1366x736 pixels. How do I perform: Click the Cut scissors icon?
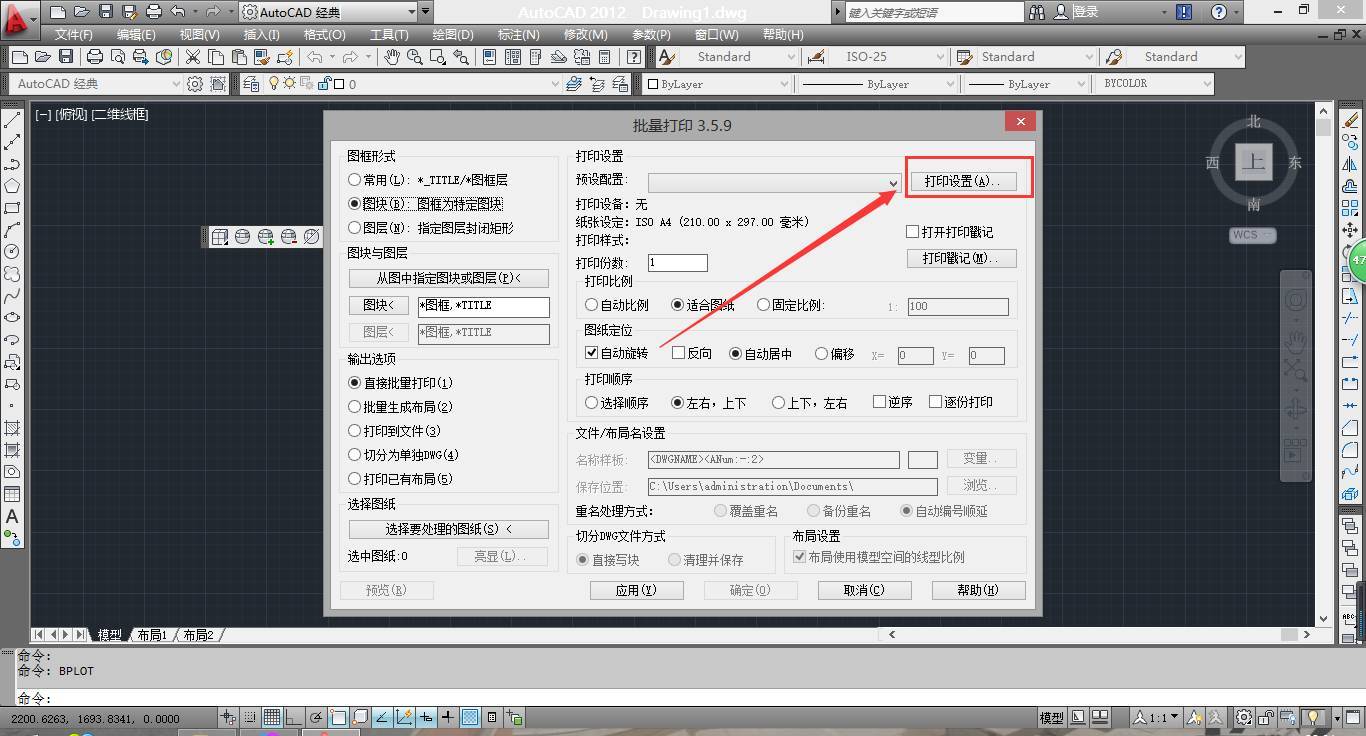[192, 57]
